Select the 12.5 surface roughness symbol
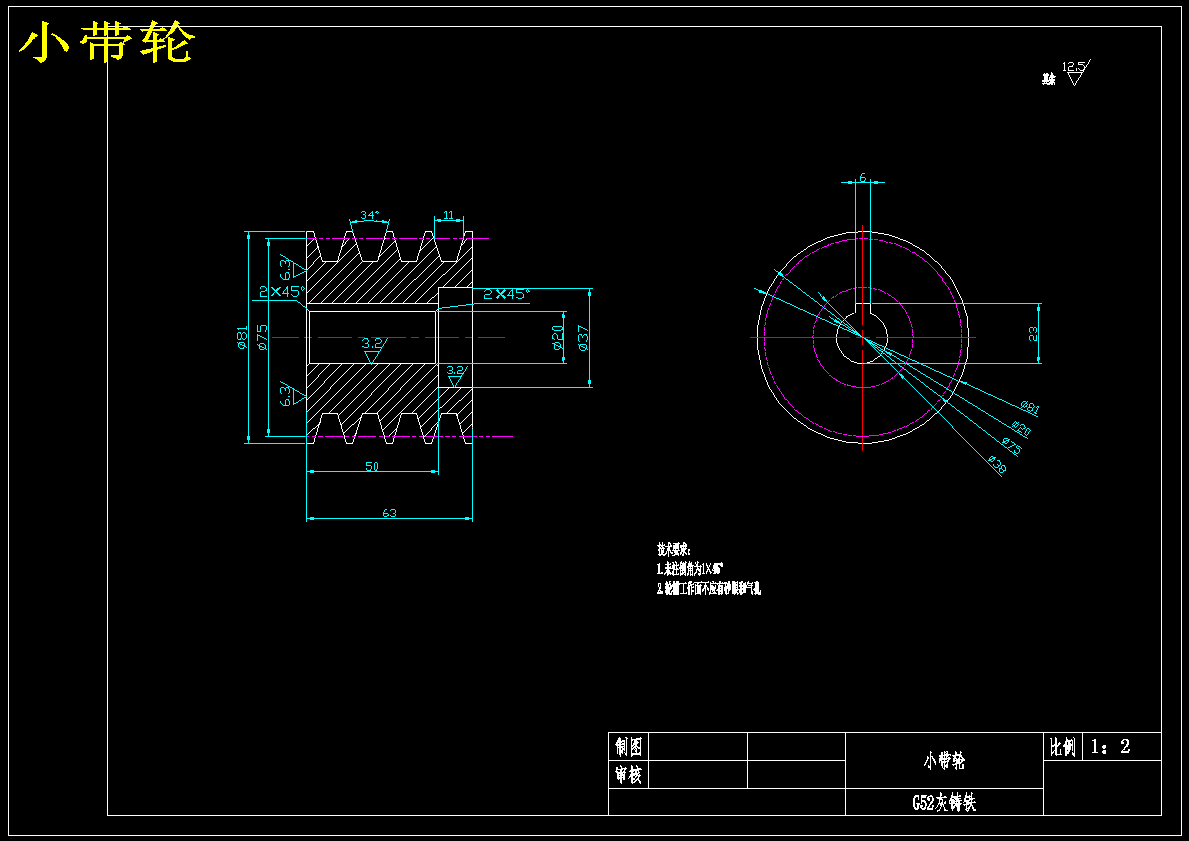Image resolution: width=1189 pixels, height=841 pixels. (x=1074, y=72)
